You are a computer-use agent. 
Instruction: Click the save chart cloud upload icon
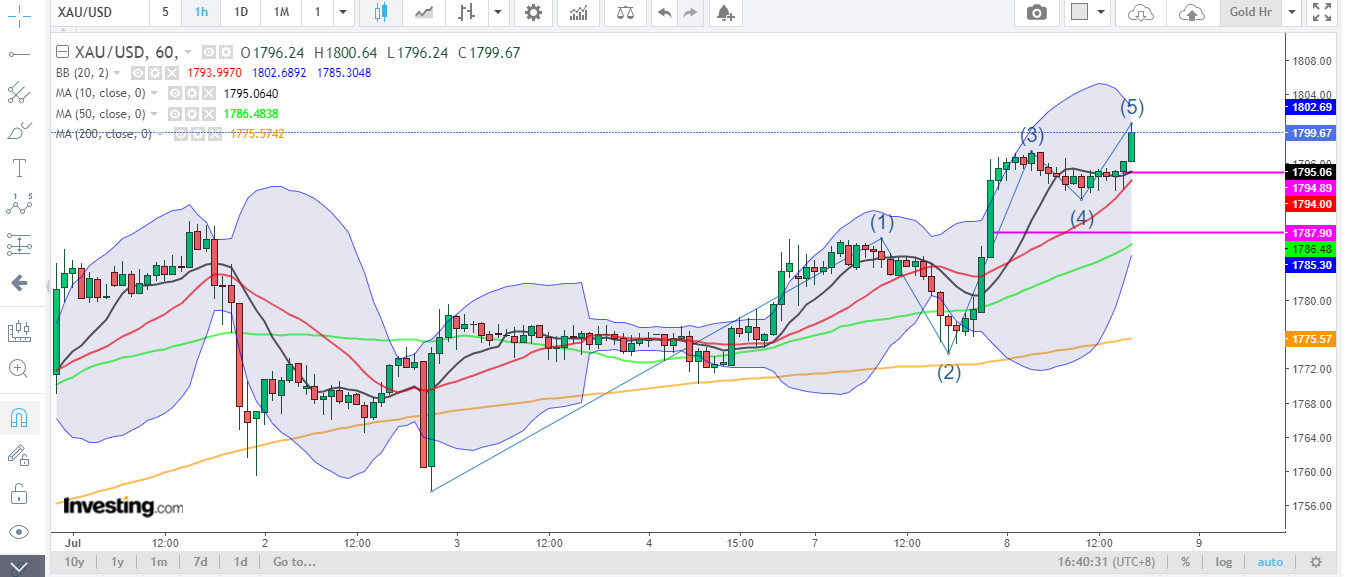1191,13
